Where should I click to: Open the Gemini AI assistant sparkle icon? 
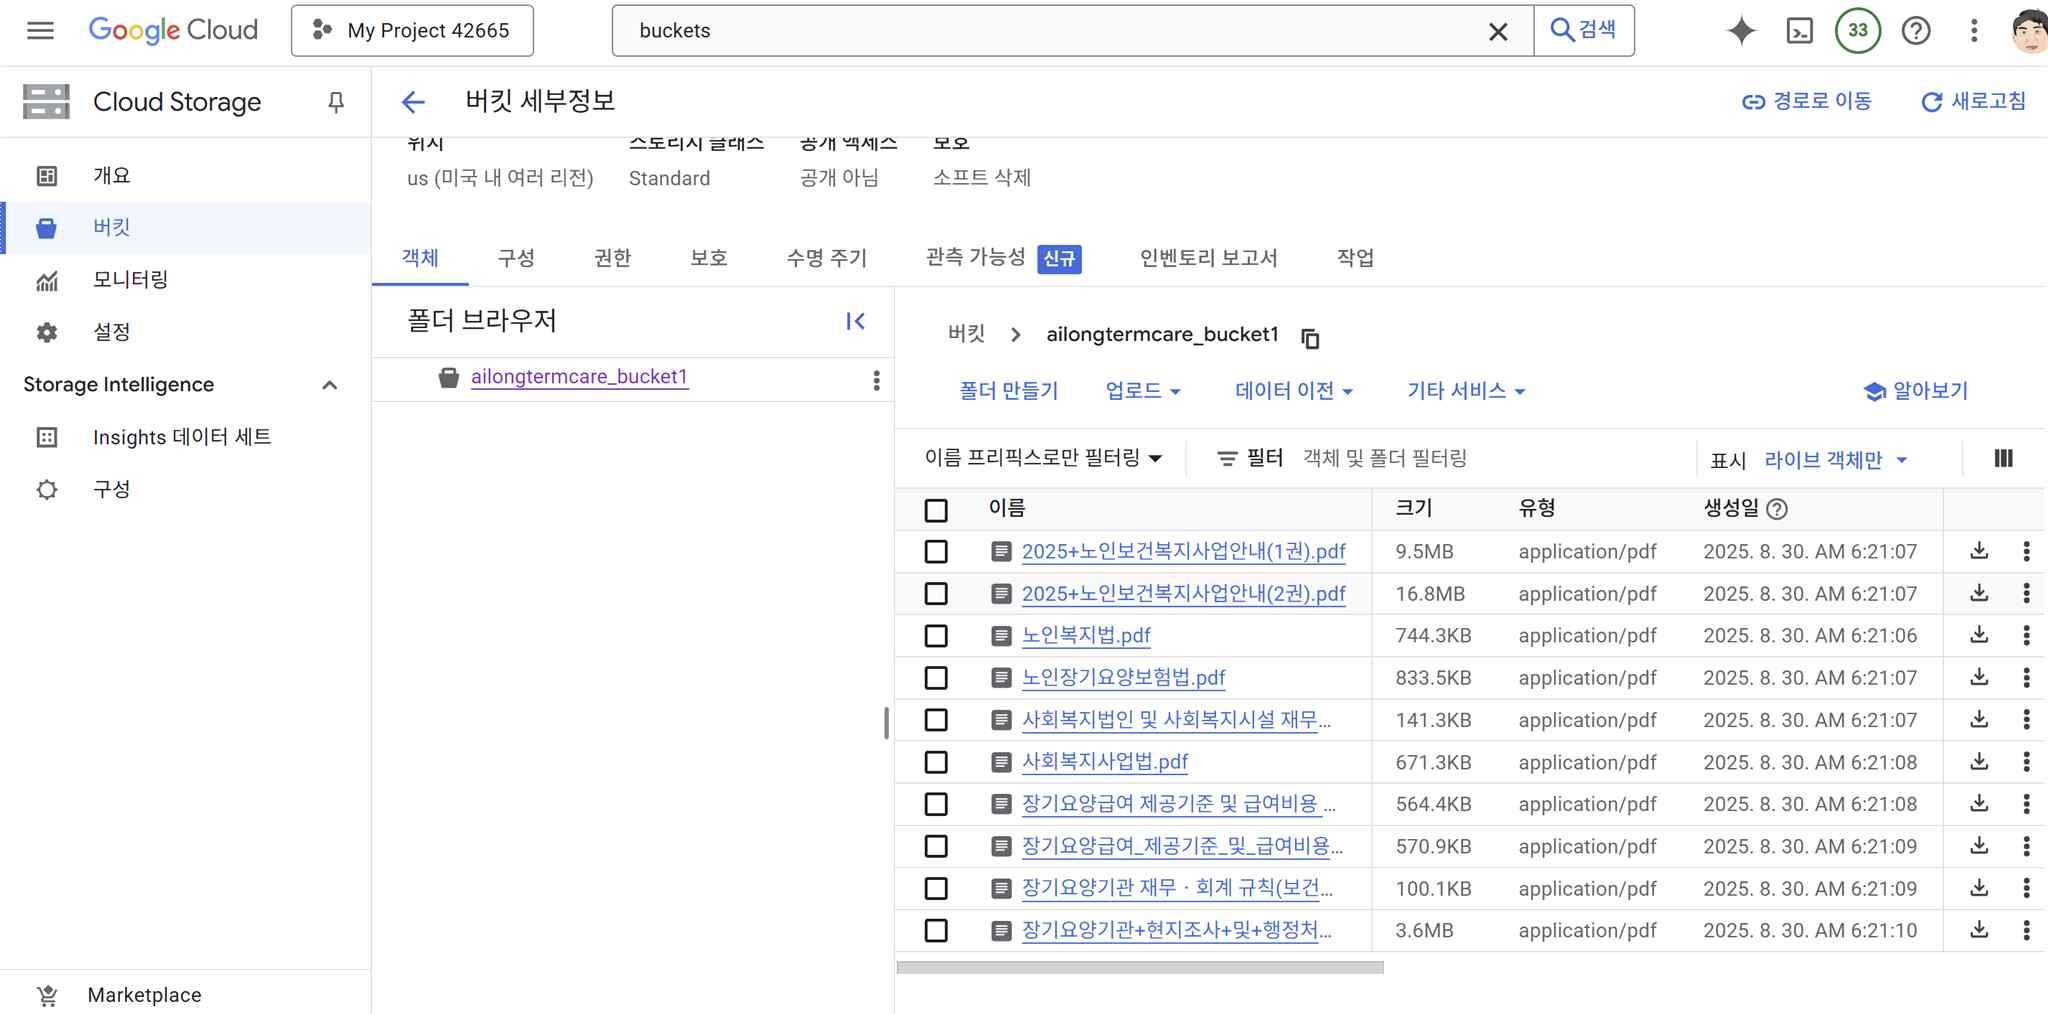pyautogui.click(x=1741, y=31)
